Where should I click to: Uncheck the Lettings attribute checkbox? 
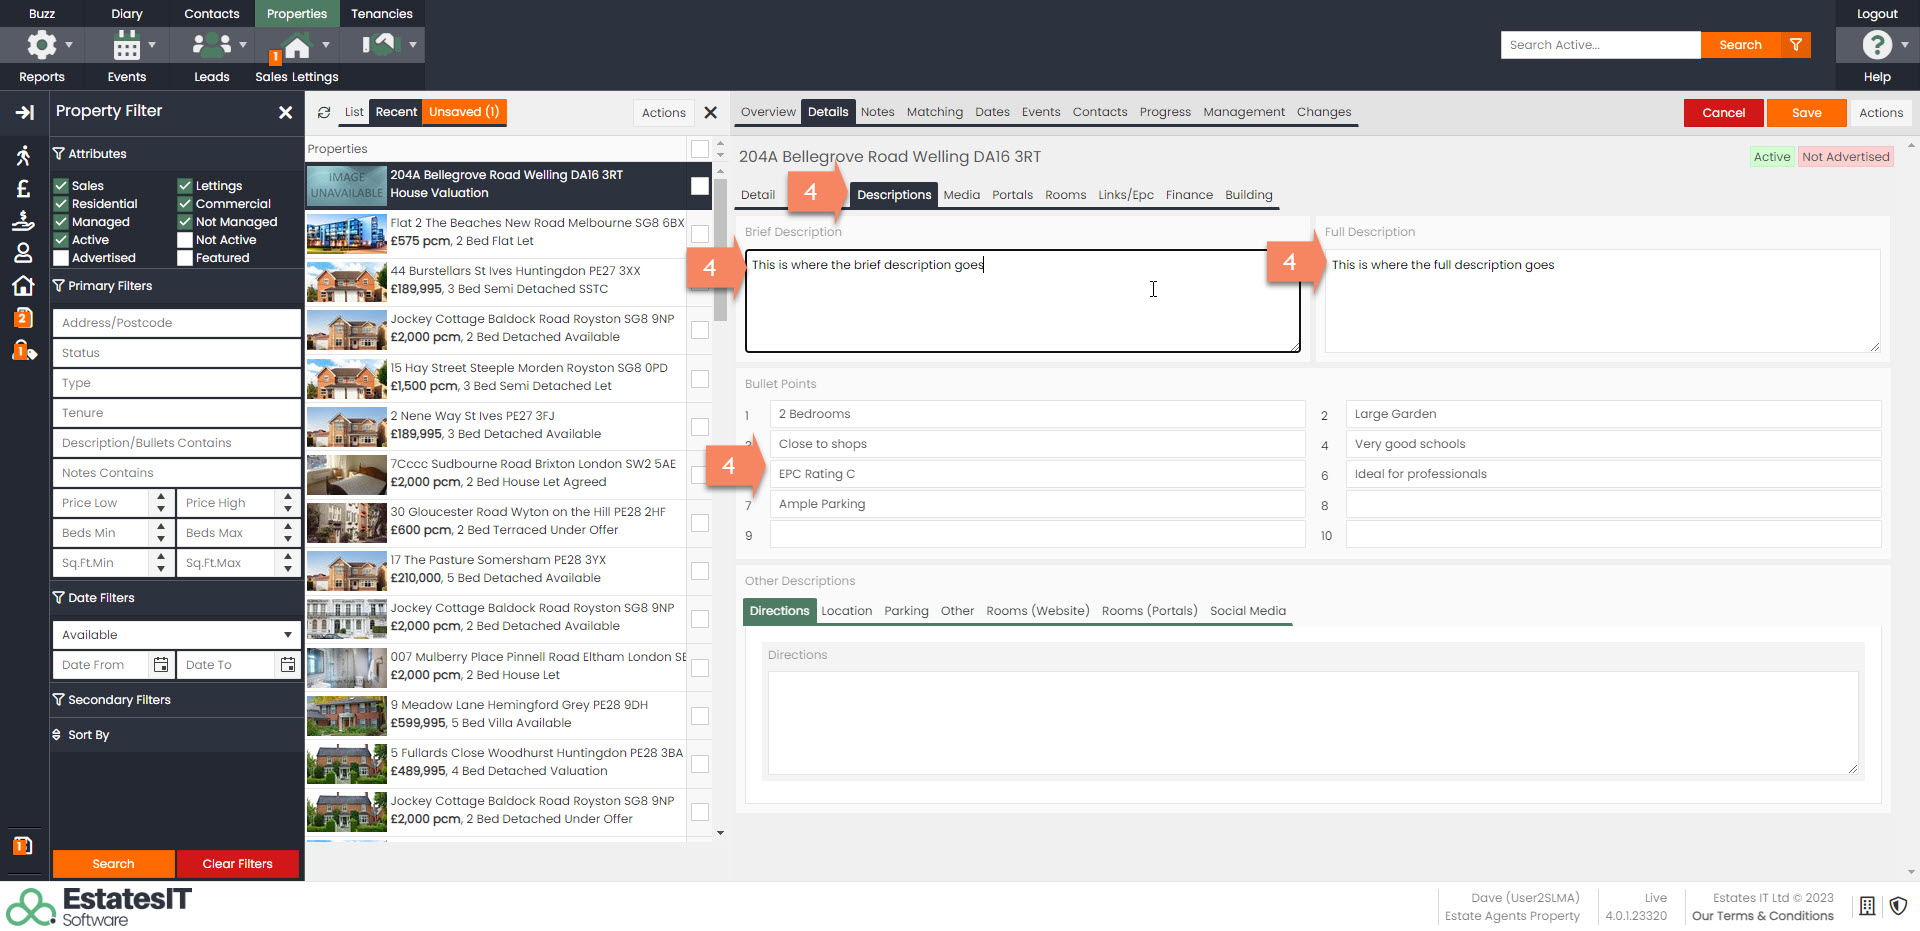click(x=185, y=186)
